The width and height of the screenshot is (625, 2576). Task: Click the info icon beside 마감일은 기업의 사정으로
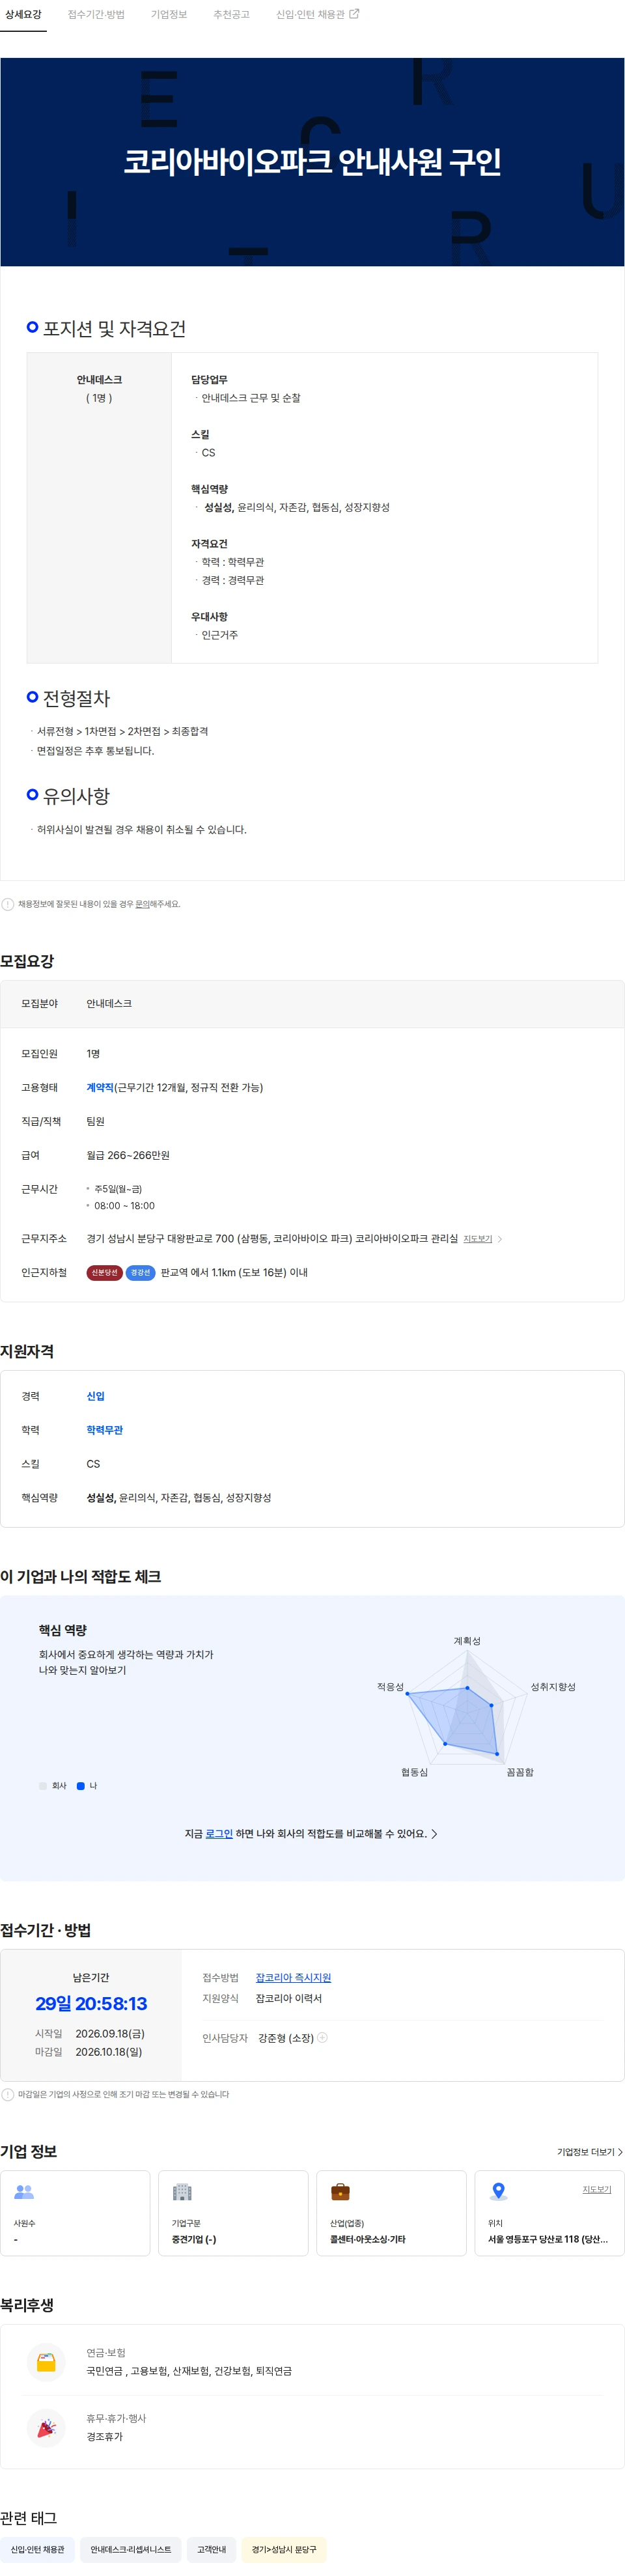tap(8, 2095)
